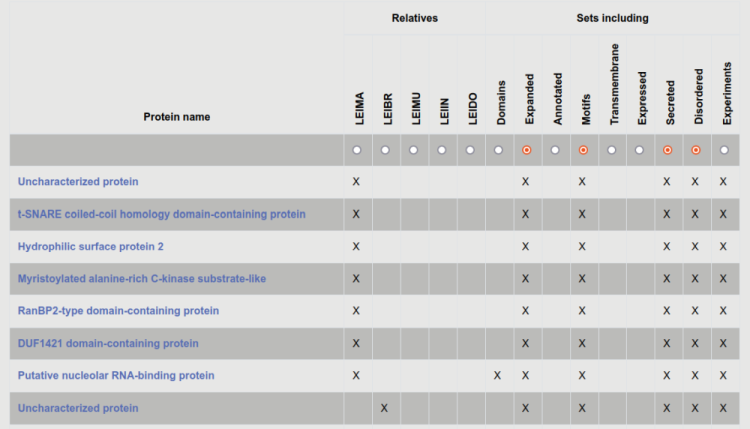Screen dimensions: 750x429
Task: Select the LEIMA relatives radio button
Action: click(356, 150)
